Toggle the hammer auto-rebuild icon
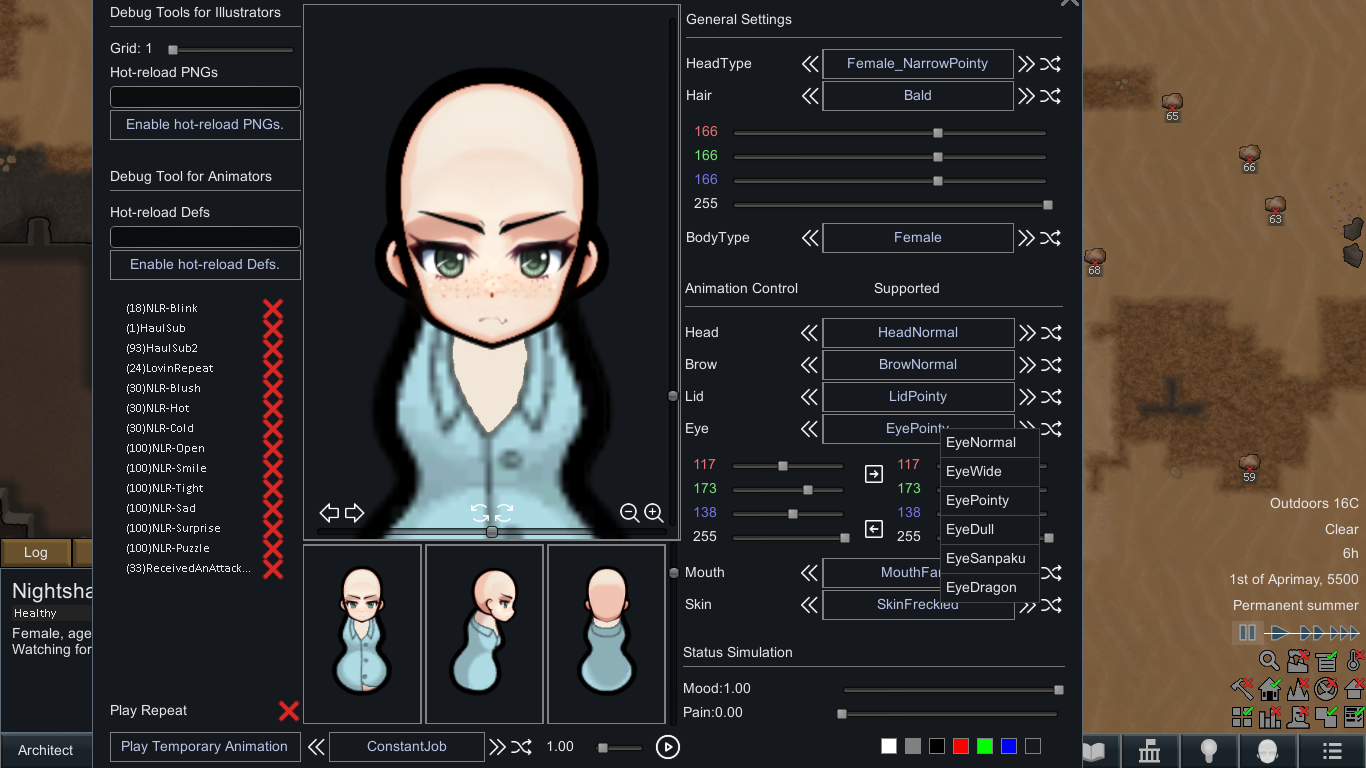Screen dimensions: 1366x768 [x=1241, y=689]
